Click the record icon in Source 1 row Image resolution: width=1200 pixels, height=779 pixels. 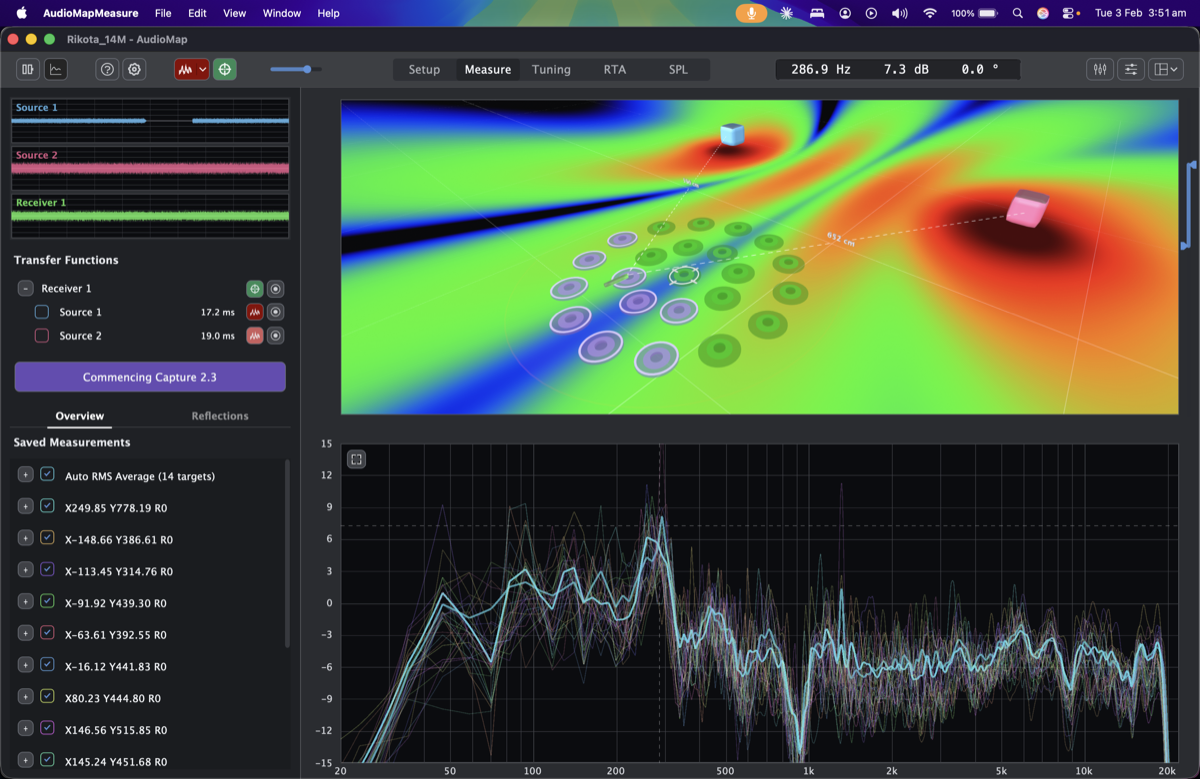[x=276, y=312]
